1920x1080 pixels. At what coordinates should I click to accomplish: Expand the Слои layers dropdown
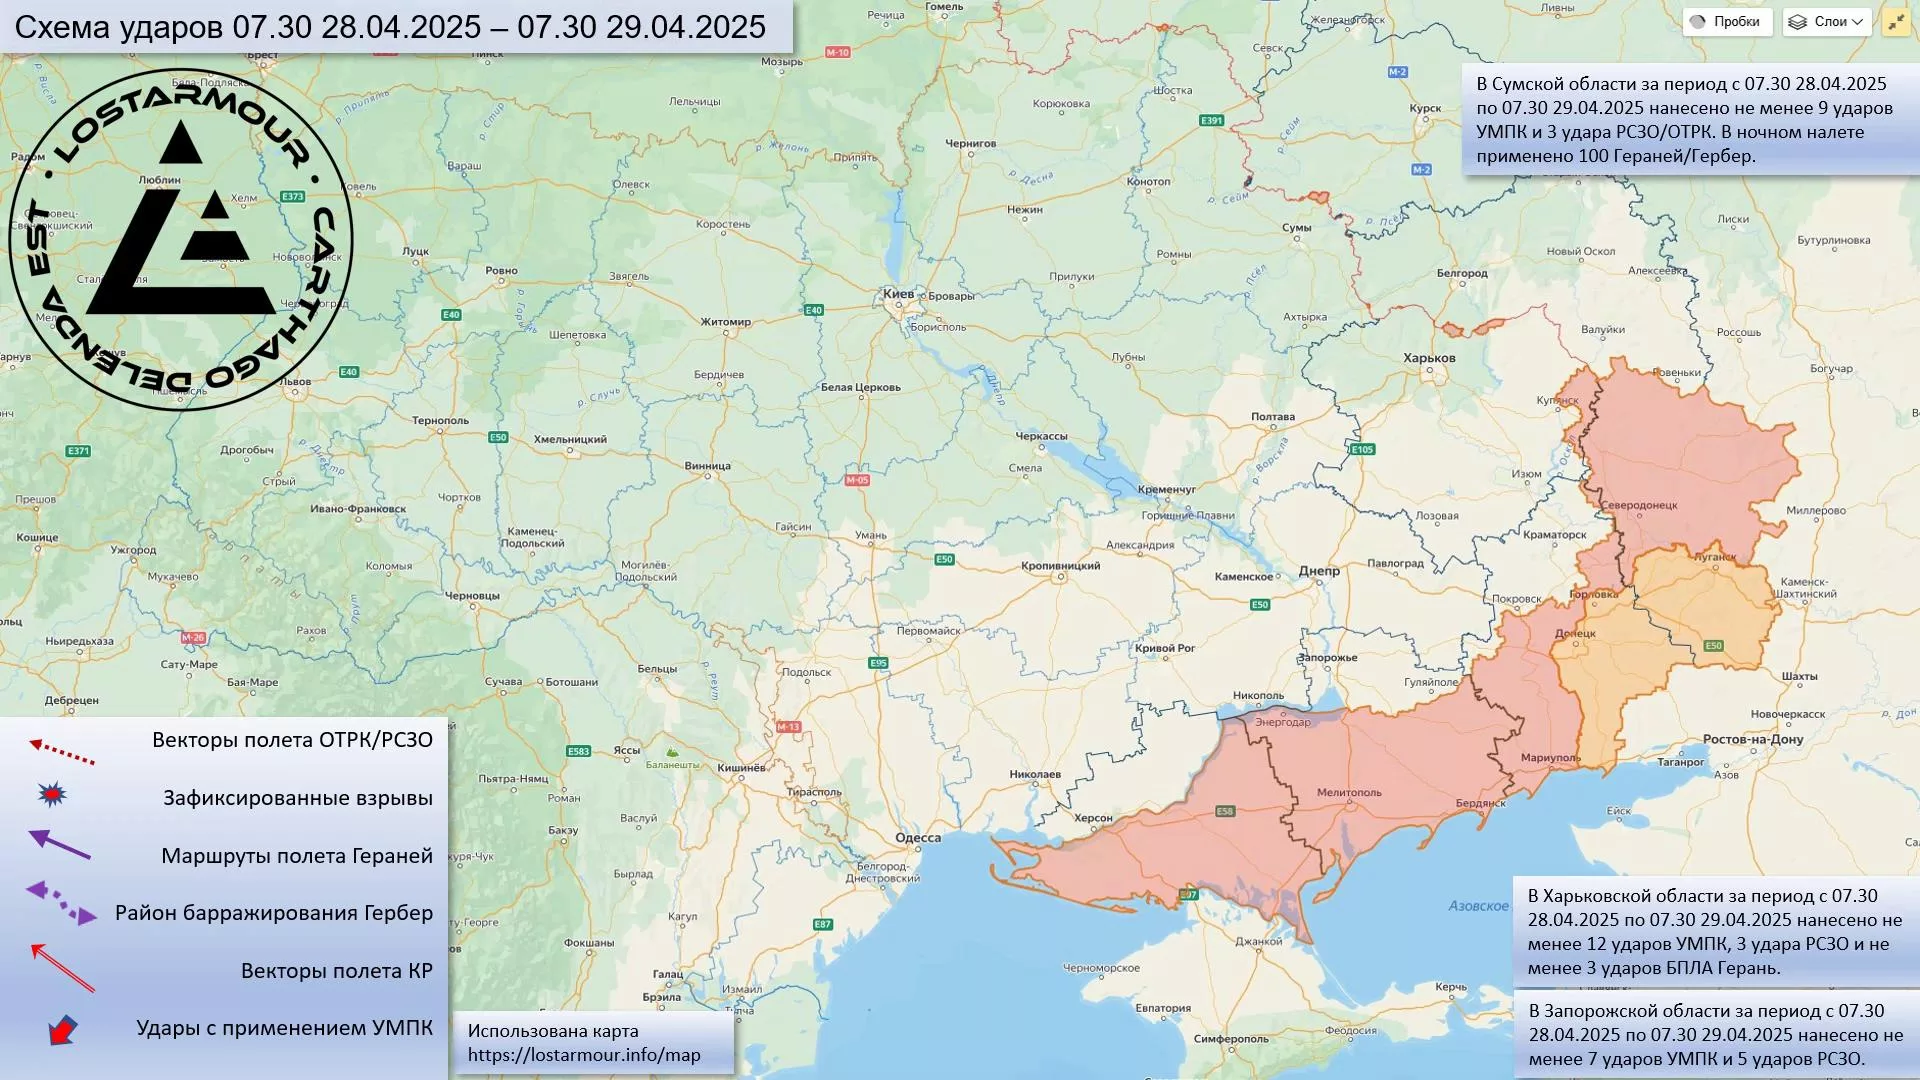click(x=1827, y=22)
